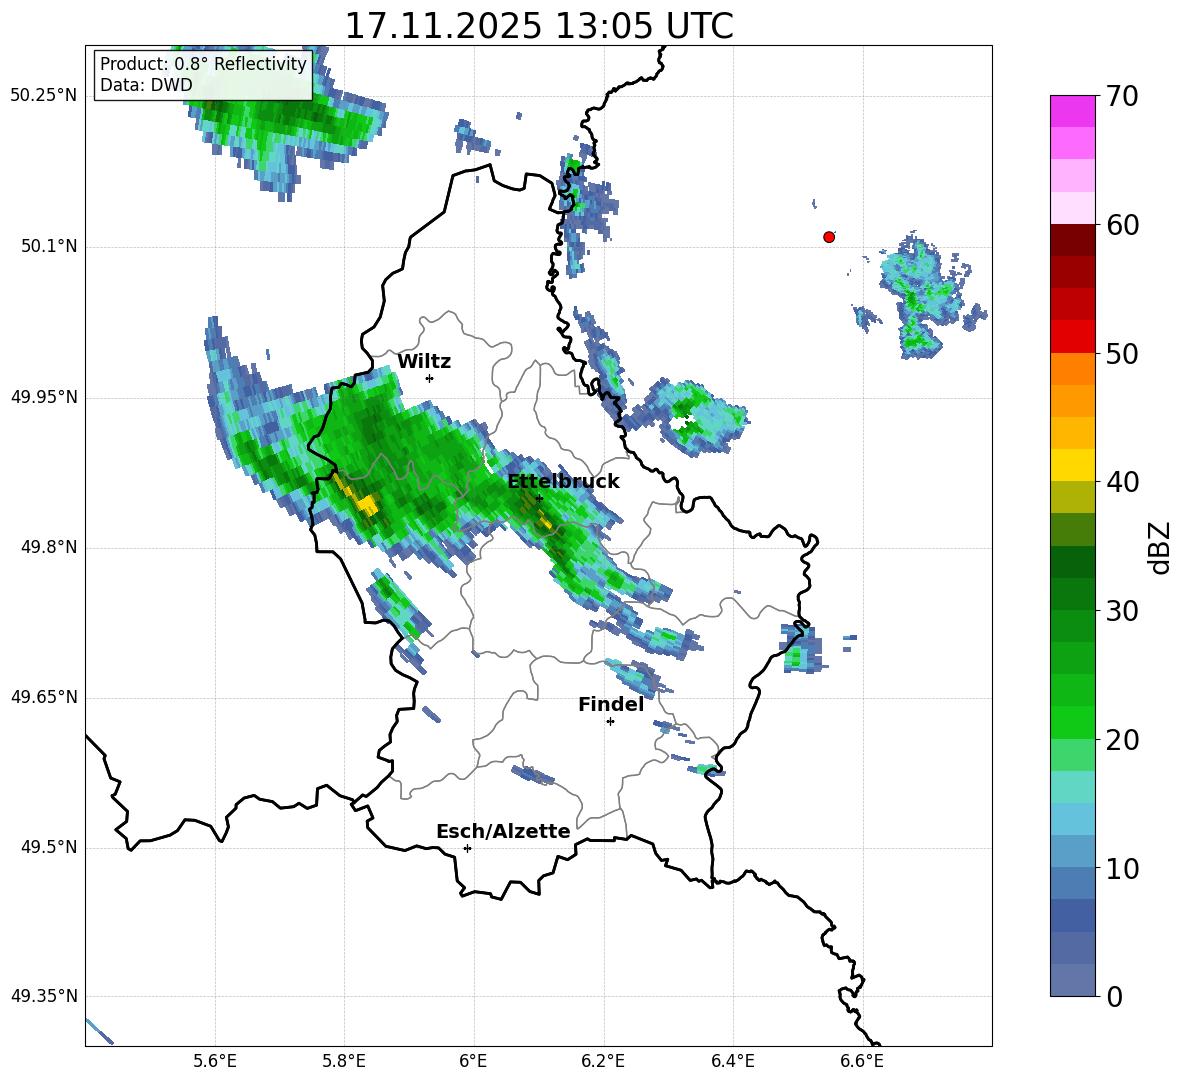Click the dark maroon colorbar segment below 60
Screen dimensions: 1184x1081
(1072, 239)
